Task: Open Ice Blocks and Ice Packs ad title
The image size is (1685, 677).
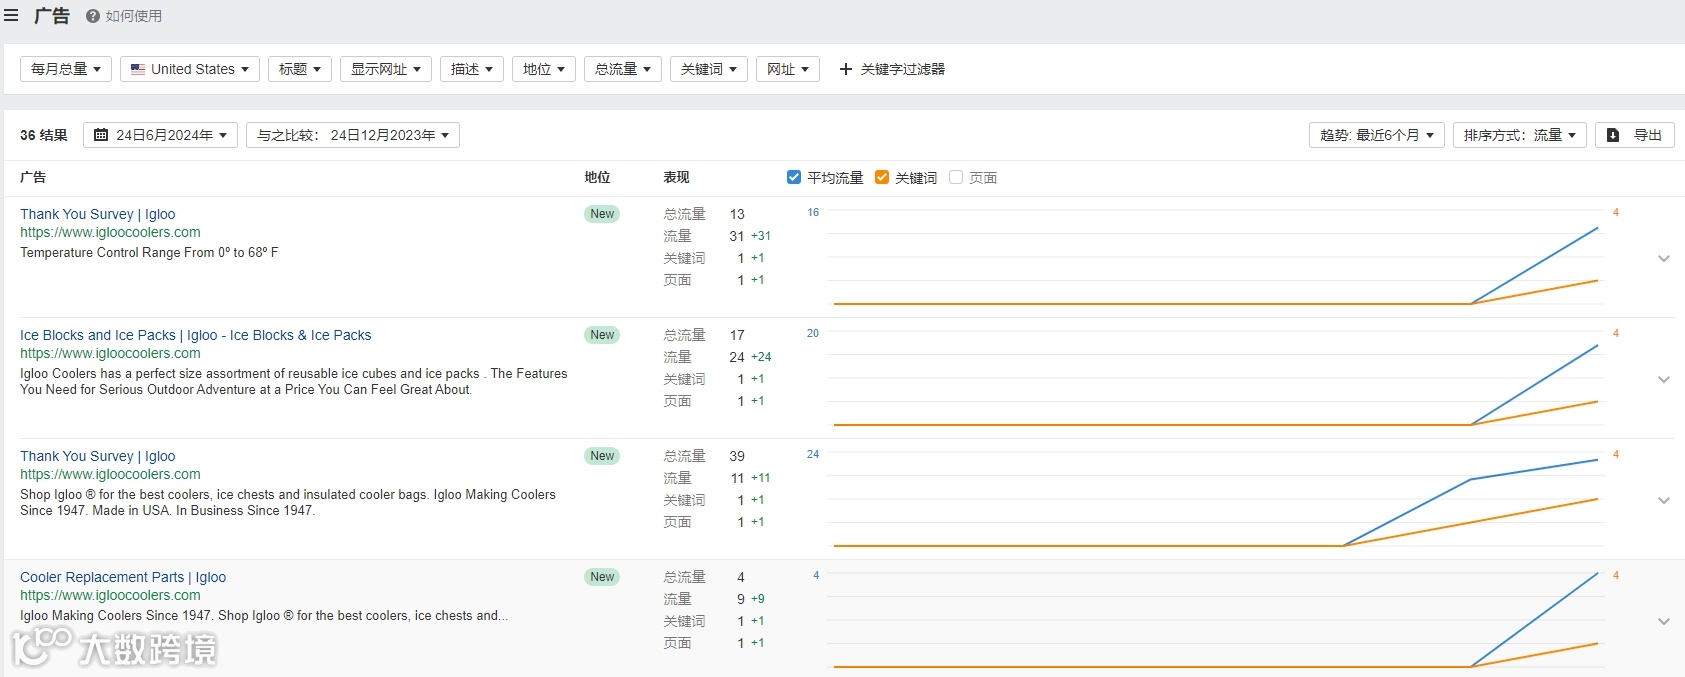Action: pos(195,335)
